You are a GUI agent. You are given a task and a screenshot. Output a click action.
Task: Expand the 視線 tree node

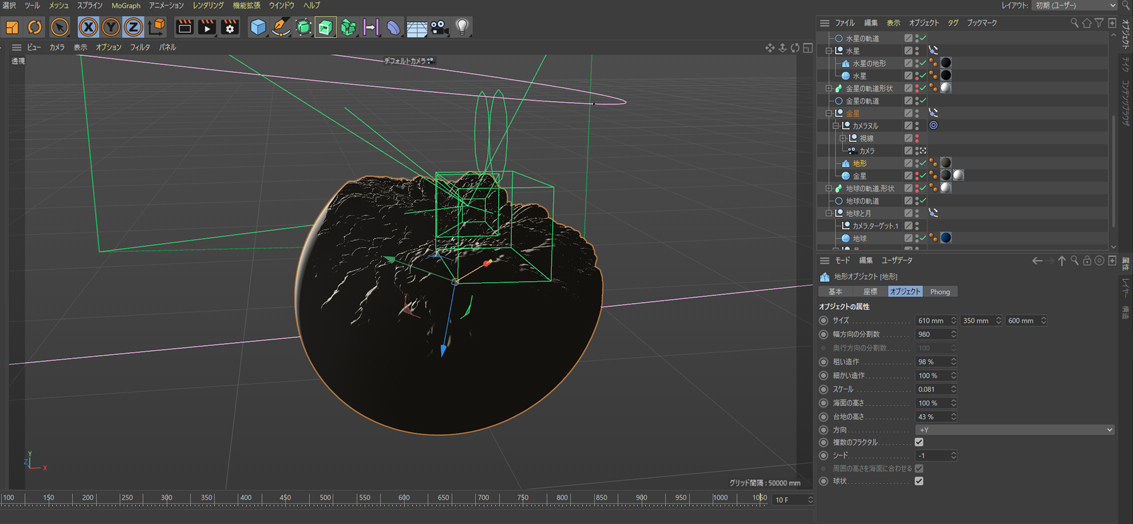pos(843,138)
